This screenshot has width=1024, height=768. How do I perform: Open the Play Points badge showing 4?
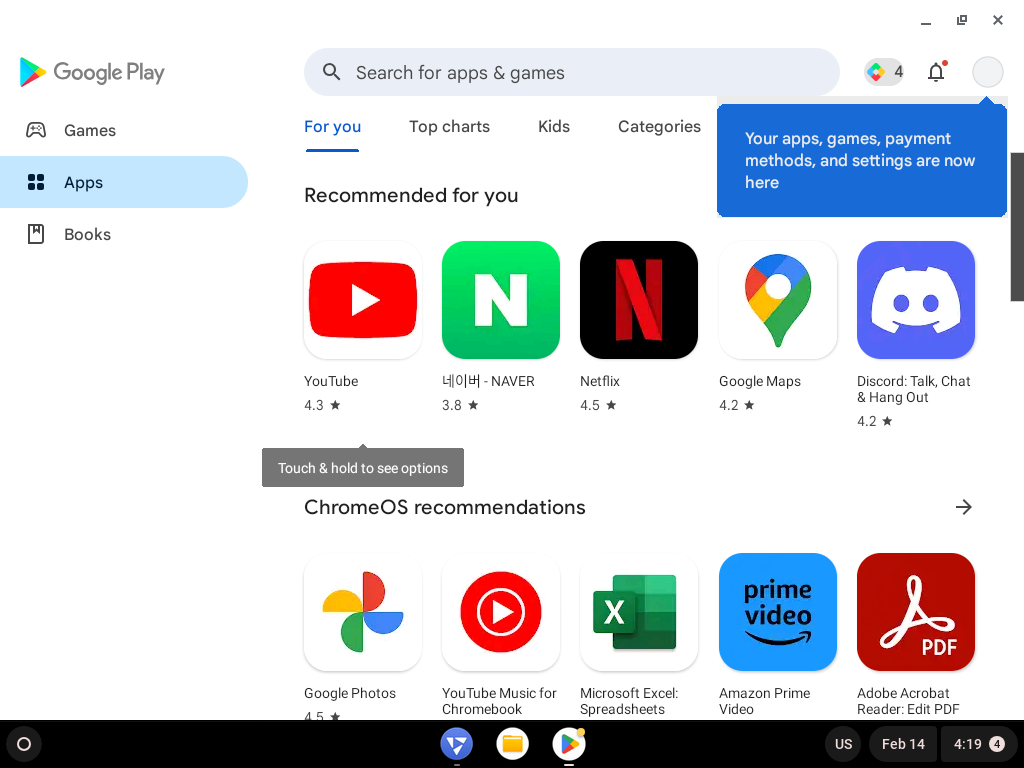tap(884, 72)
